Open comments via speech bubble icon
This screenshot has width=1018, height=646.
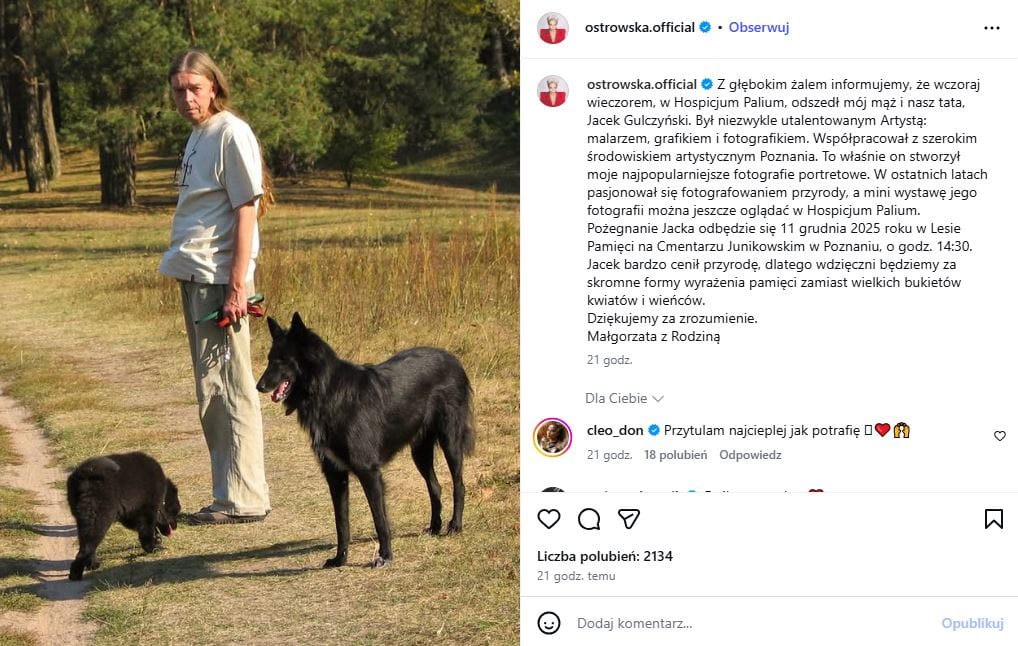point(589,519)
